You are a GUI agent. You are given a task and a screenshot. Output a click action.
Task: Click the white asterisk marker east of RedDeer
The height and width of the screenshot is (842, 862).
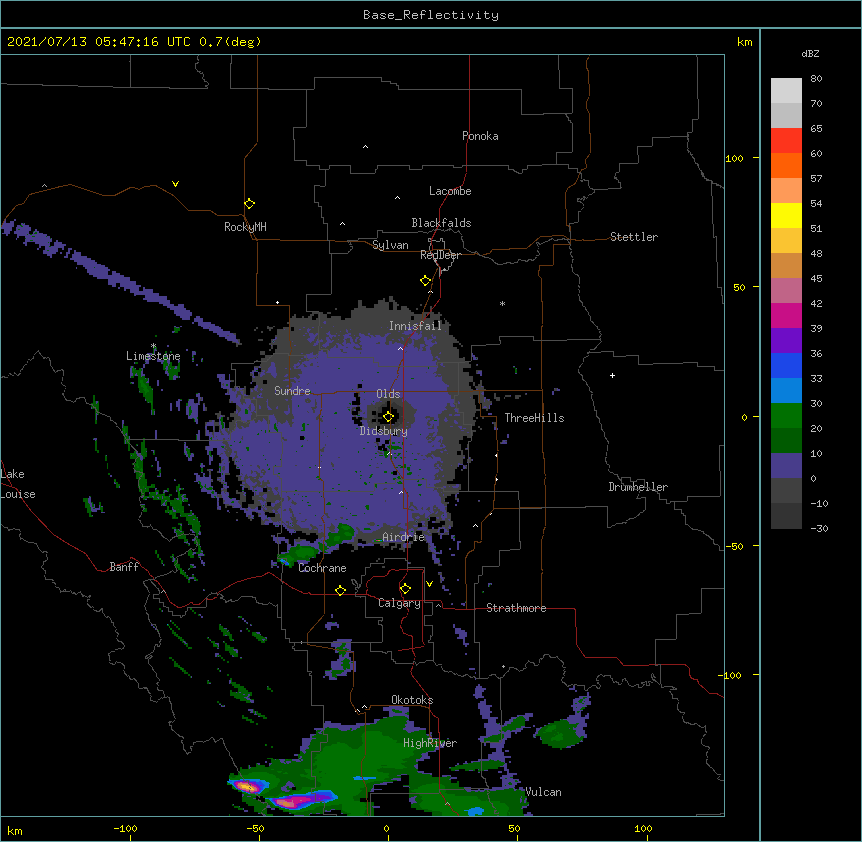tap(502, 303)
